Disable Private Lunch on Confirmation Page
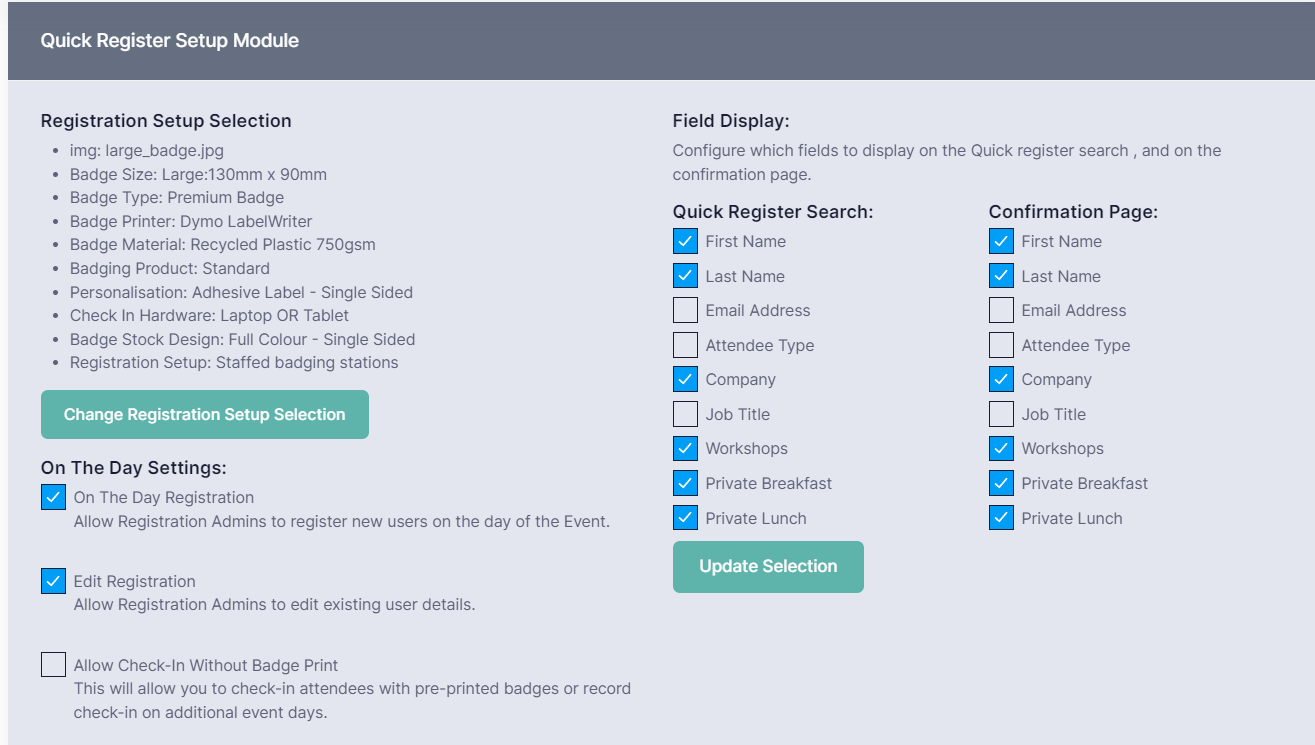The width and height of the screenshot is (1315, 745). 1001,518
